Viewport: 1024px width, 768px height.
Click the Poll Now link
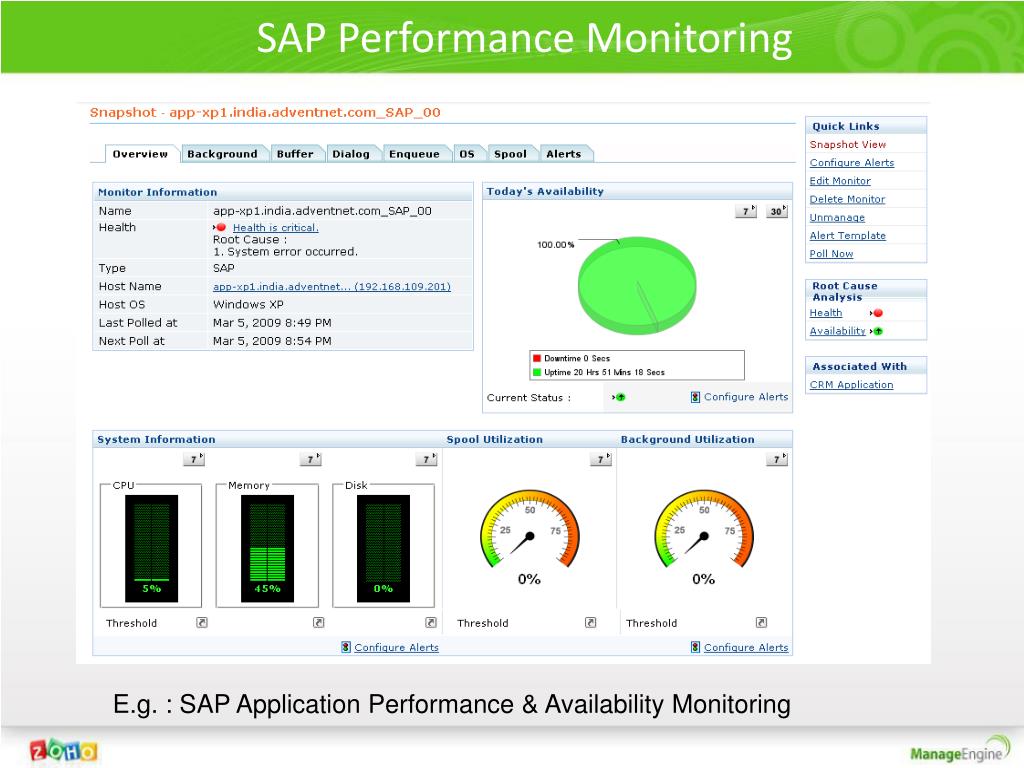coord(831,254)
